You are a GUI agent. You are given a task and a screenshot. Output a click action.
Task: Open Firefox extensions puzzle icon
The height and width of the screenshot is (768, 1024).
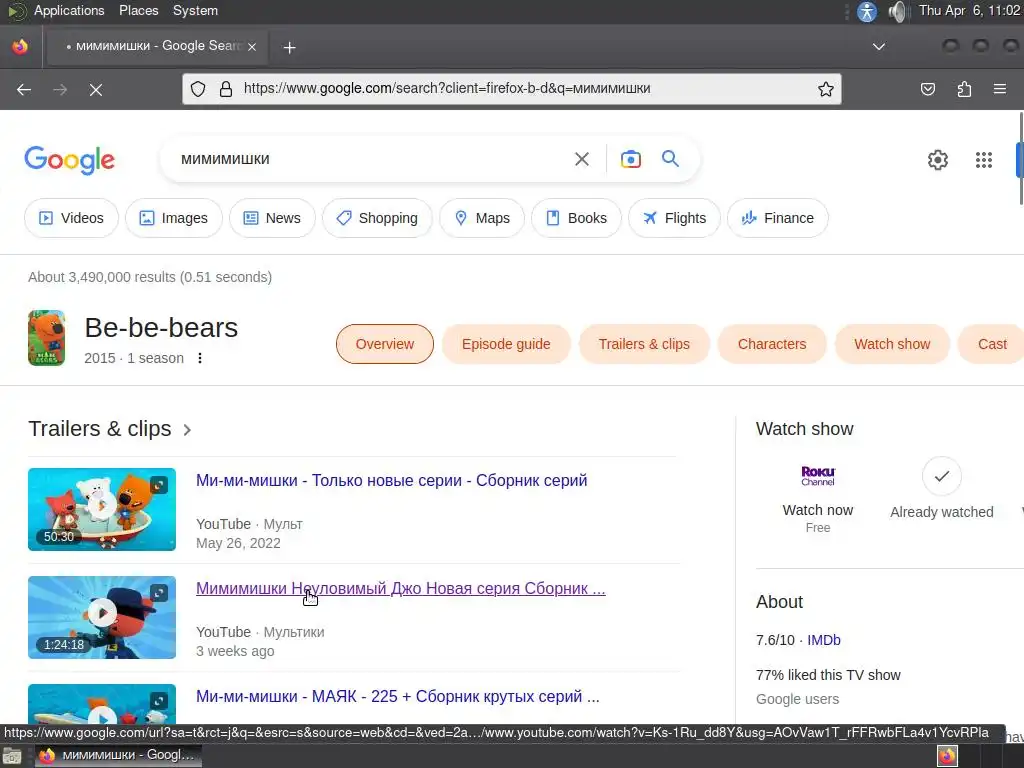tap(964, 89)
